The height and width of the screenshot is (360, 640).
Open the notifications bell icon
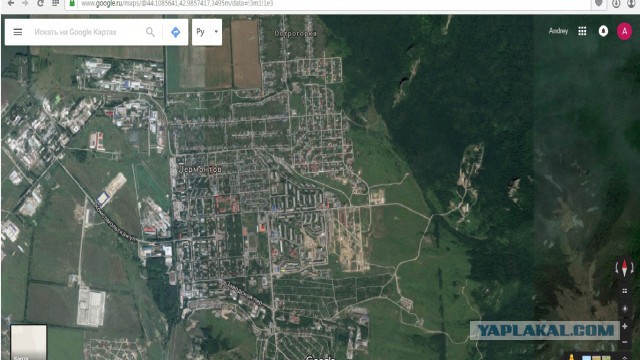click(x=603, y=31)
